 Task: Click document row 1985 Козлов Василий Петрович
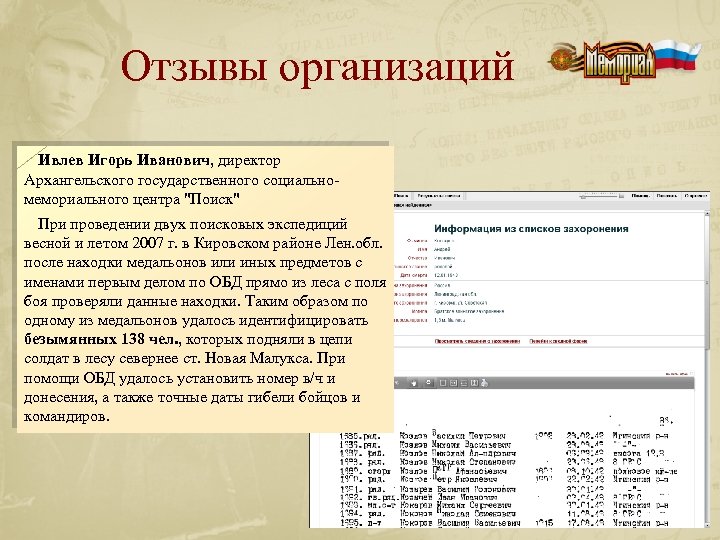504,436
